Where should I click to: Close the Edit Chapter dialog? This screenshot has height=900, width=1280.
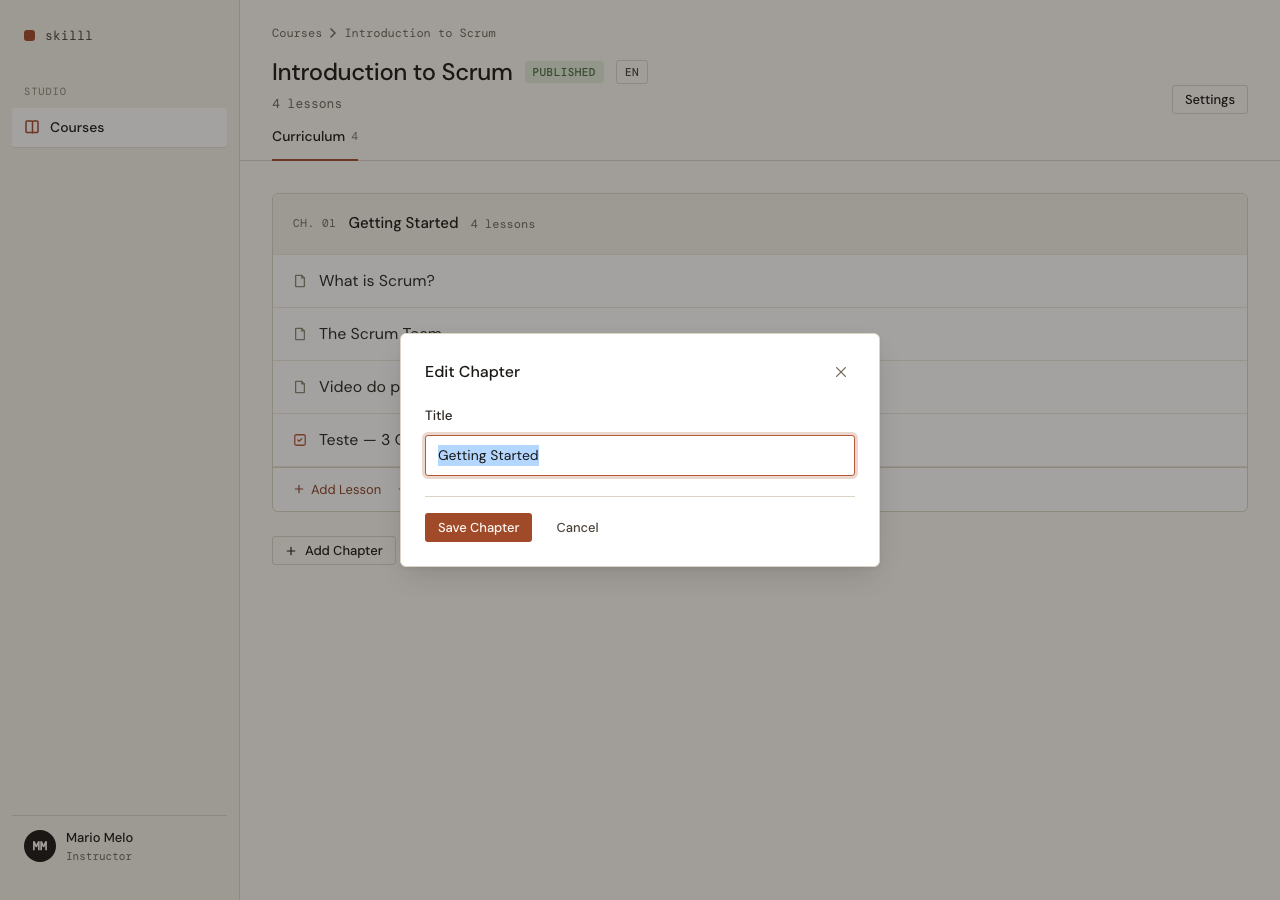click(841, 372)
